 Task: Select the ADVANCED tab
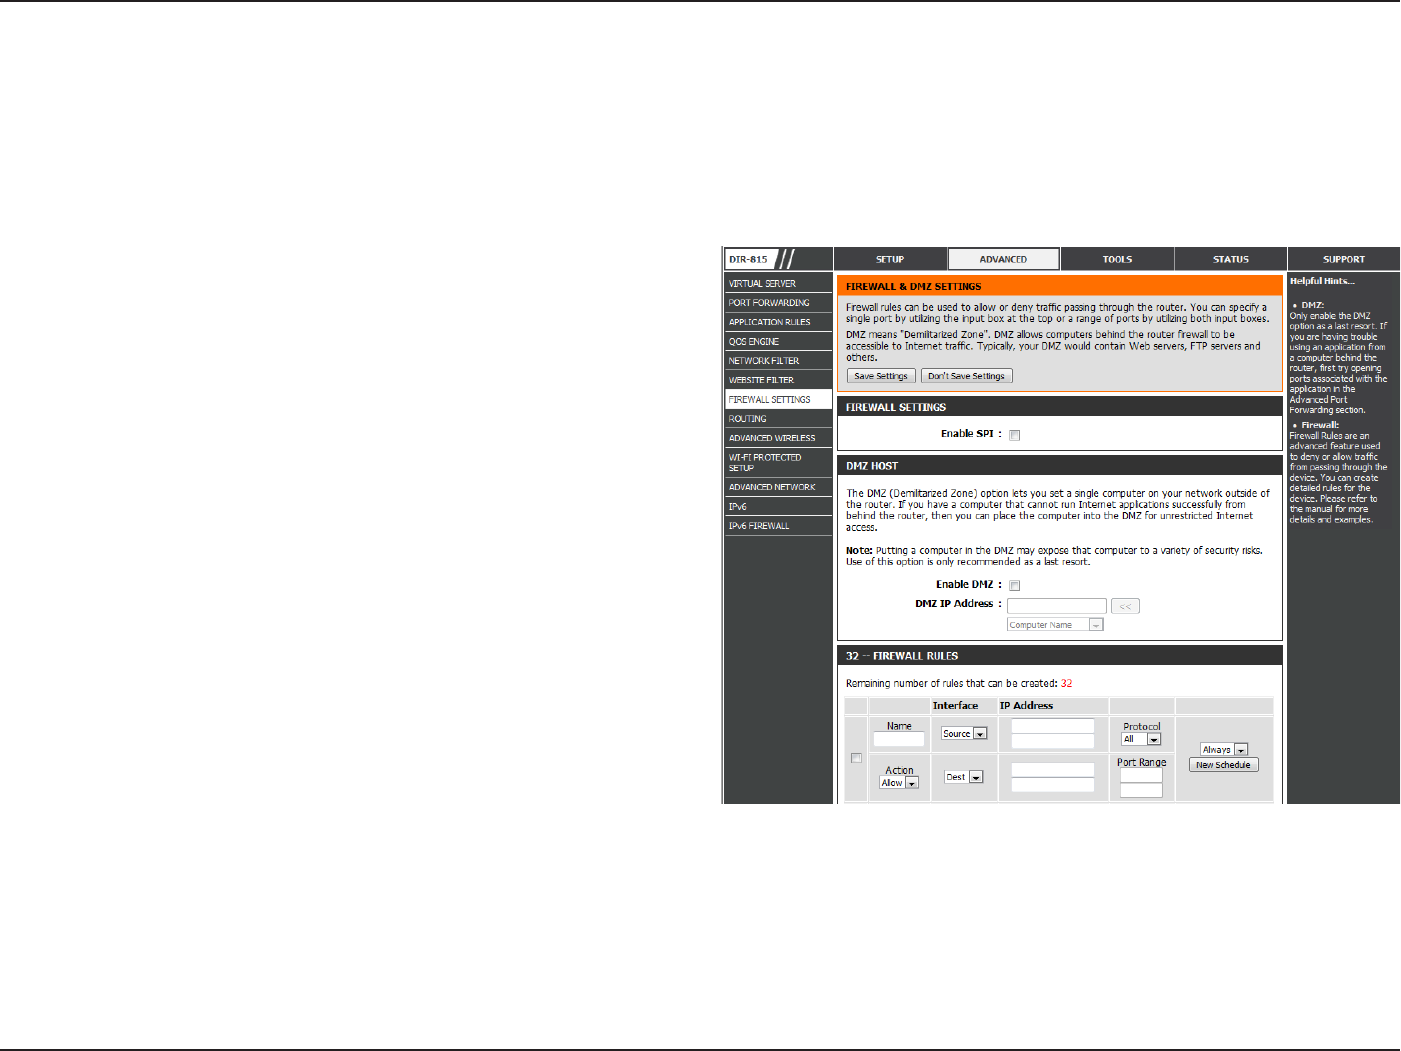click(x=1003, y=259)
